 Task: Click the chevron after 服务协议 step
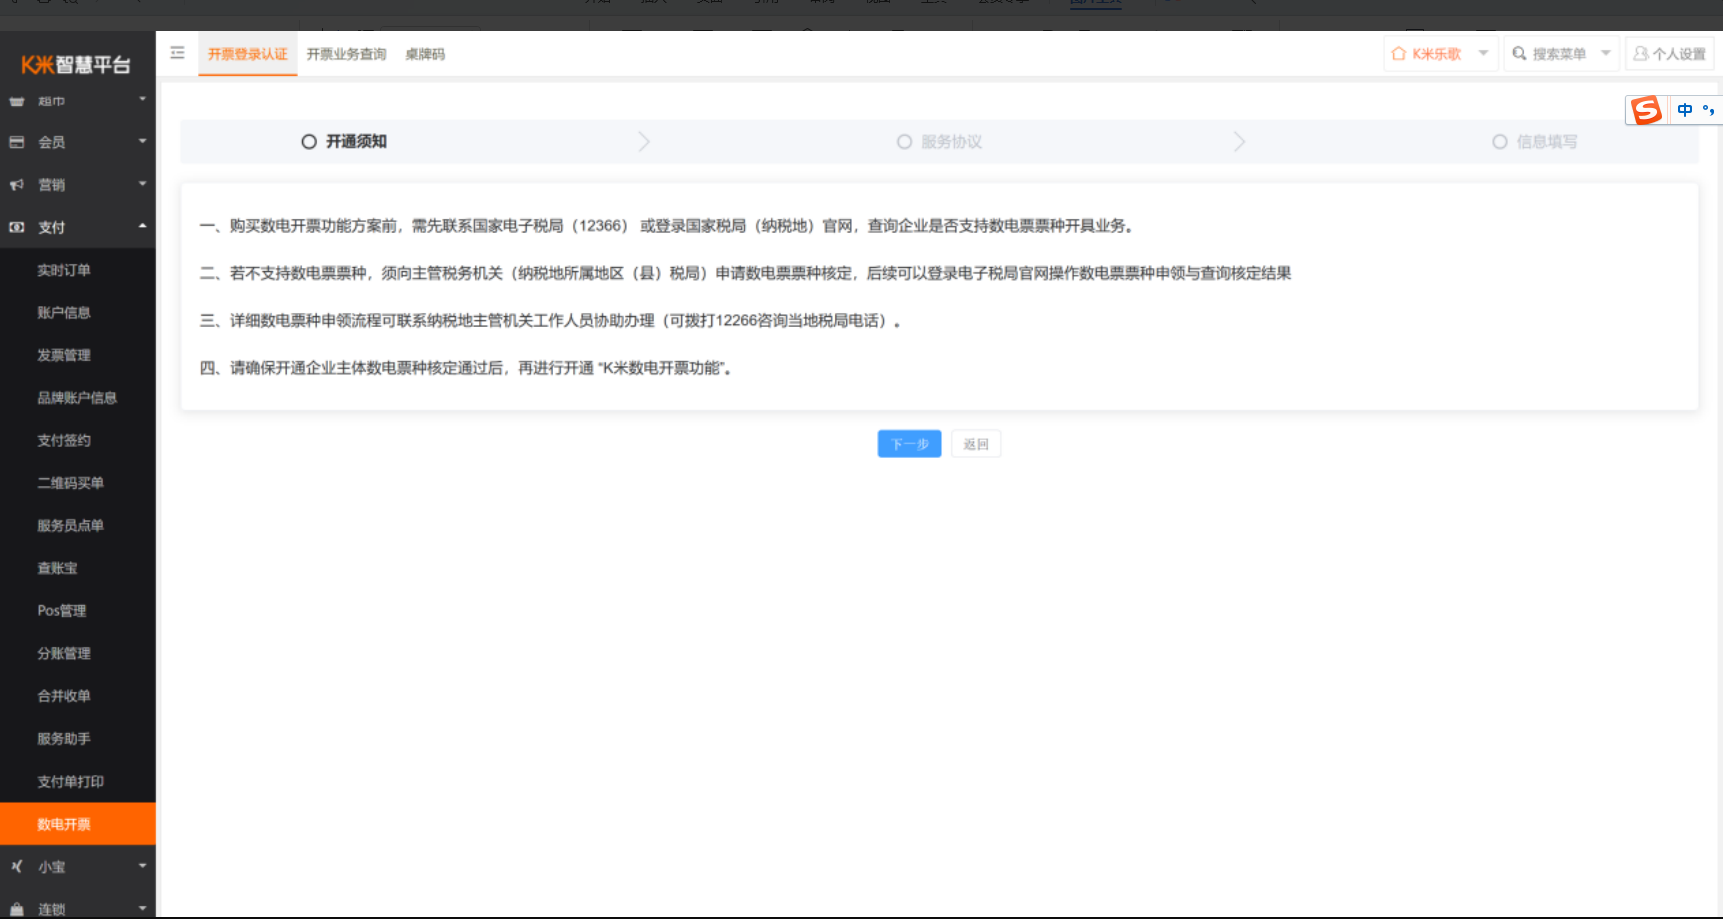[1239, 142]
